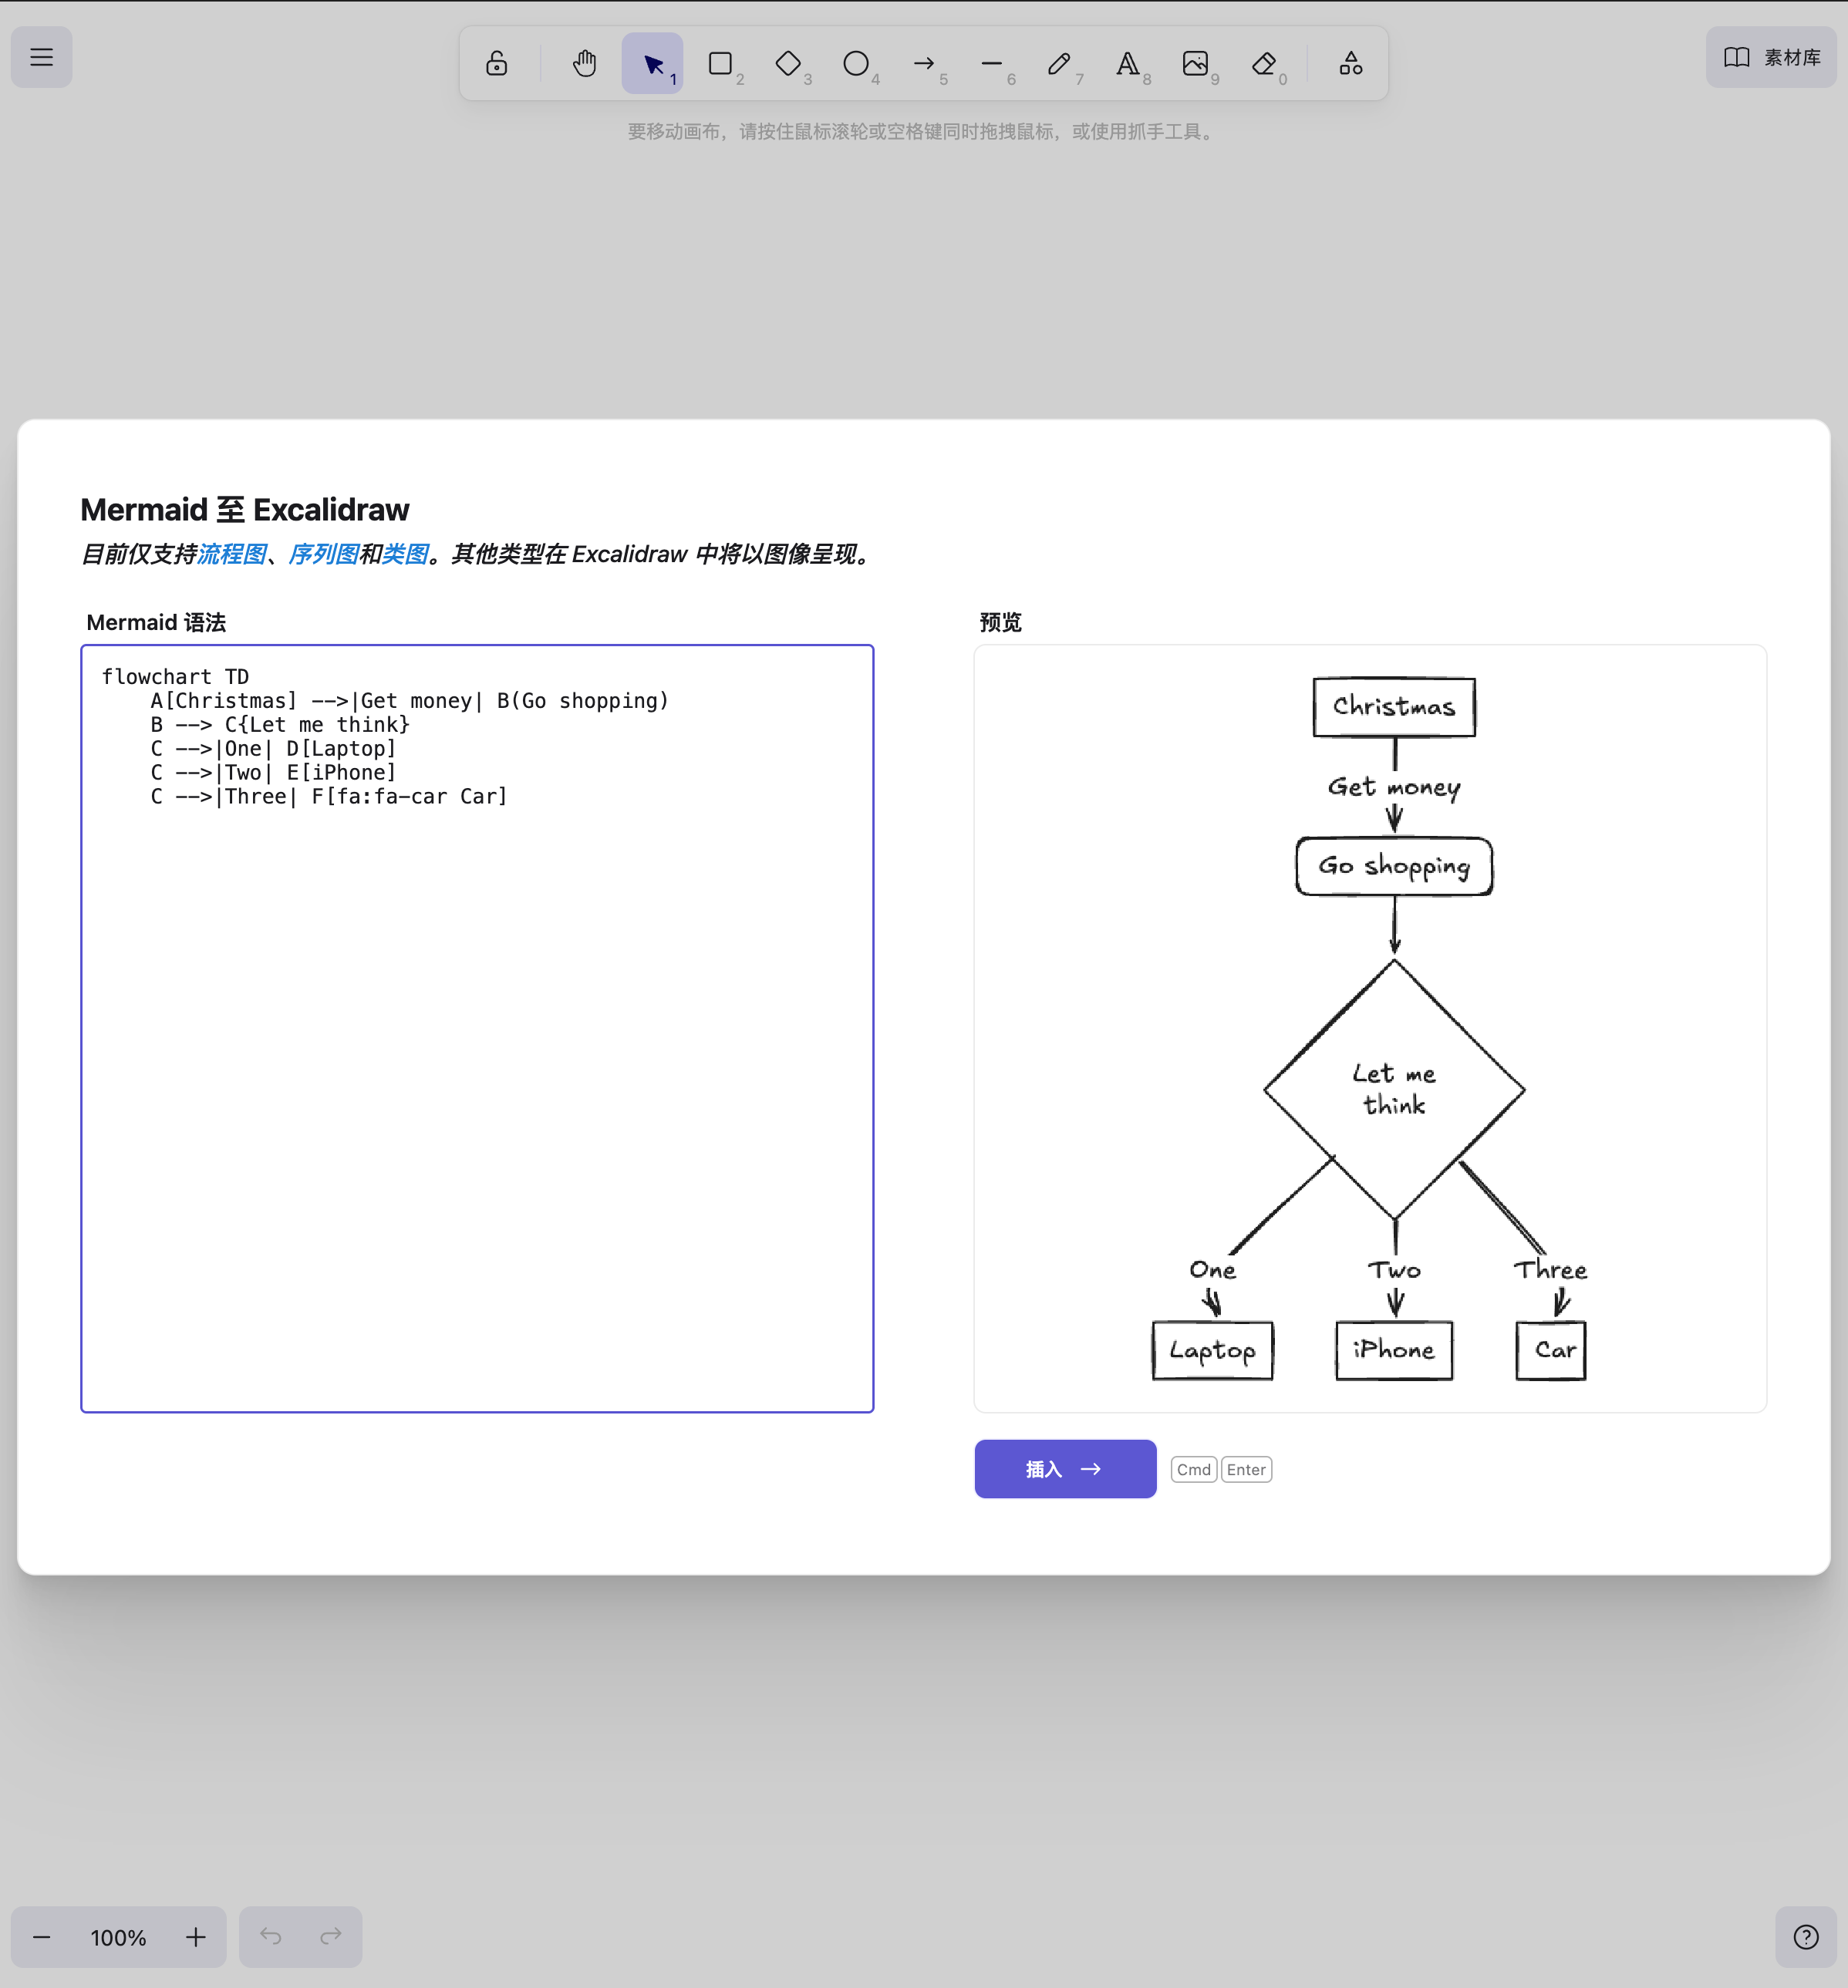This screenshot has width=1848, height=1988.
Task: Select the Eraser tool
Action: tap(1263, 64)
